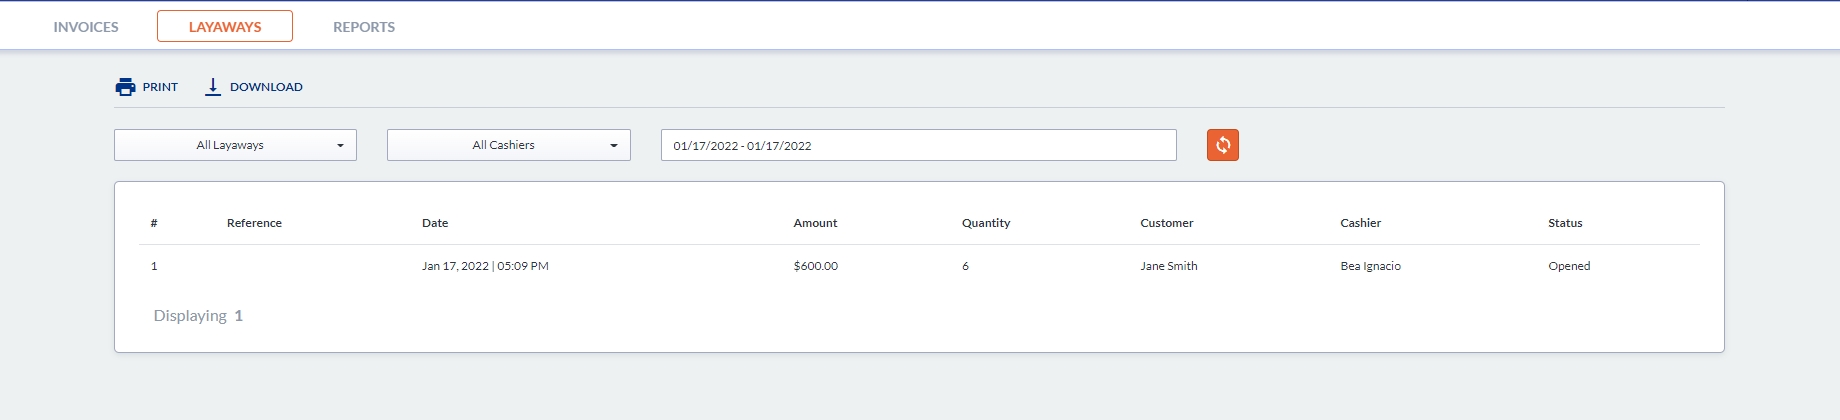Sort by the Reference column header
Image resolution: width=1840 pixels, height=420 pixels.
(254, 223)
